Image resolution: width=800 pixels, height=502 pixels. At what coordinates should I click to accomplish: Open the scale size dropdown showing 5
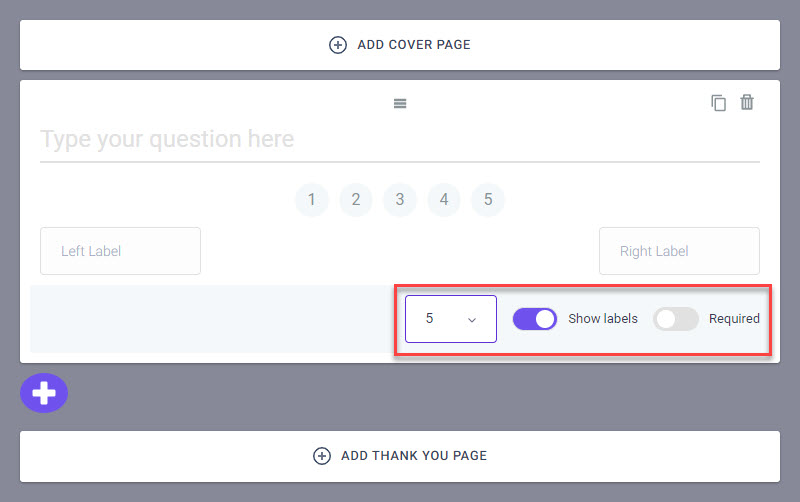pyautogui.click(x=451, y=319)
